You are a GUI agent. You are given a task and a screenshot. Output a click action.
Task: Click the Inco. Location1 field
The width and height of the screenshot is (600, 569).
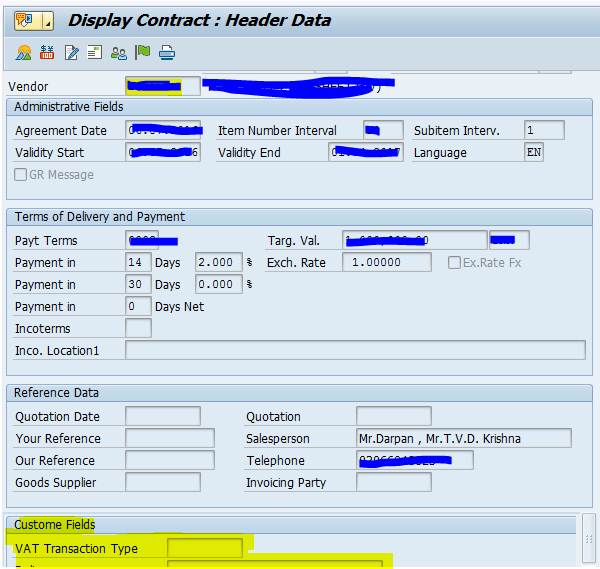coord(355,350)
